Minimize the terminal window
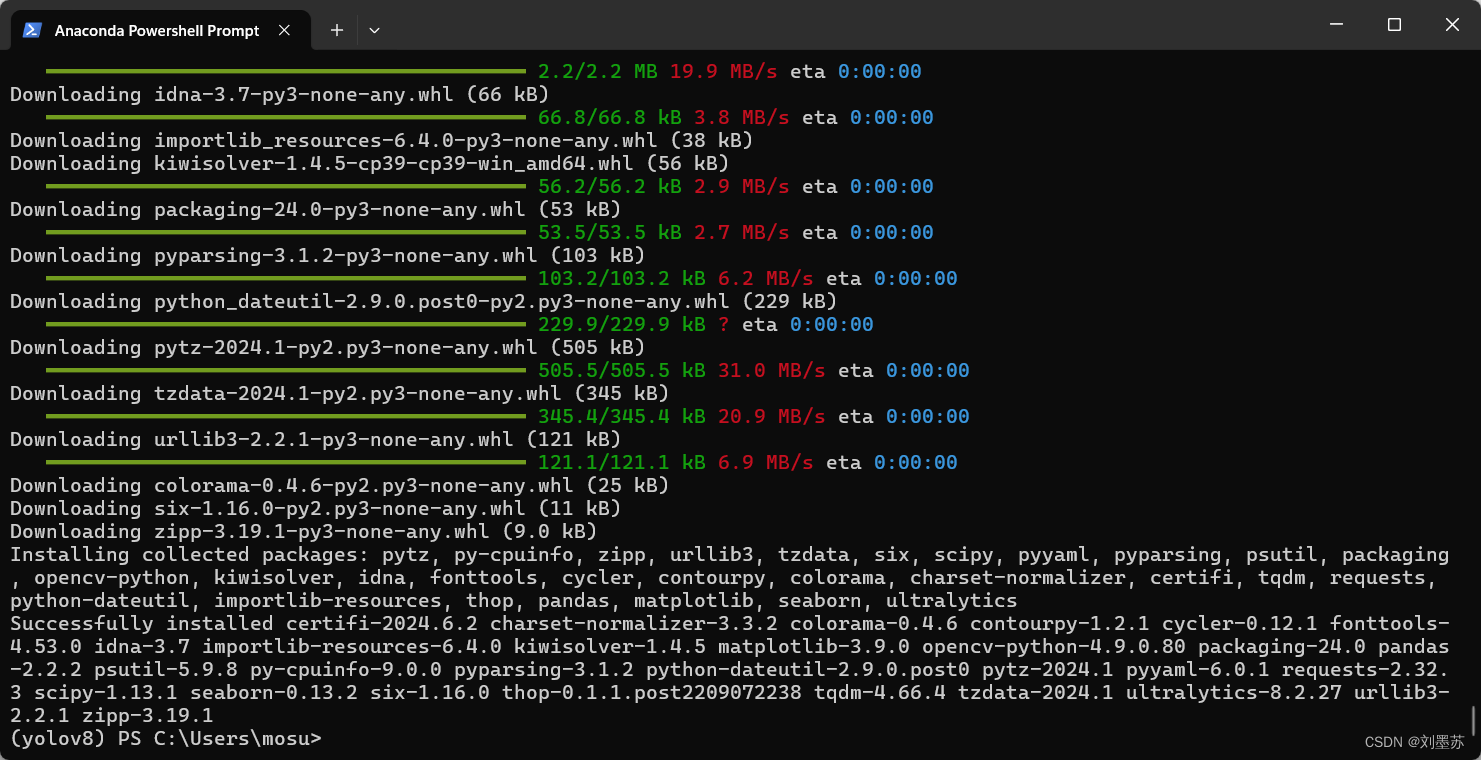This screenshot has width=1481, height=760. (x=1335, y=25)
